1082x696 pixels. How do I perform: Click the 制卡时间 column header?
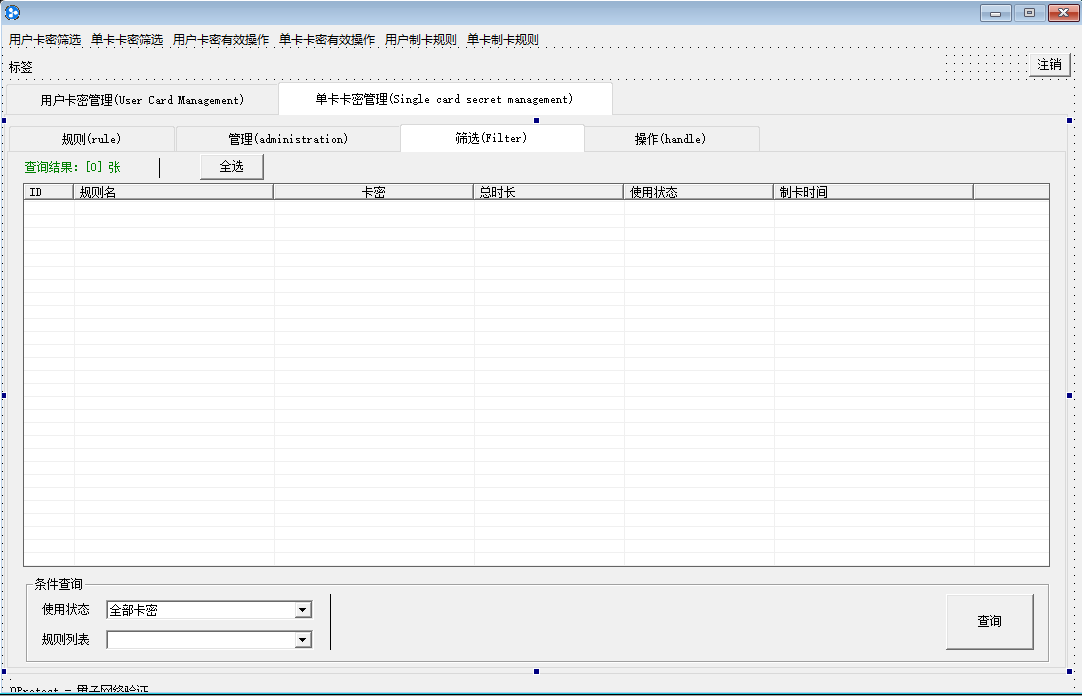point(872,192)
